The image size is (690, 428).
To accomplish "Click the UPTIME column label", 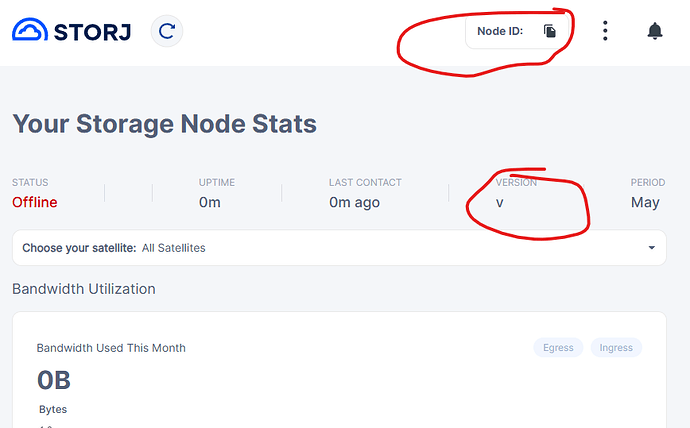I will pyautogui.click(x=217, y=183).
